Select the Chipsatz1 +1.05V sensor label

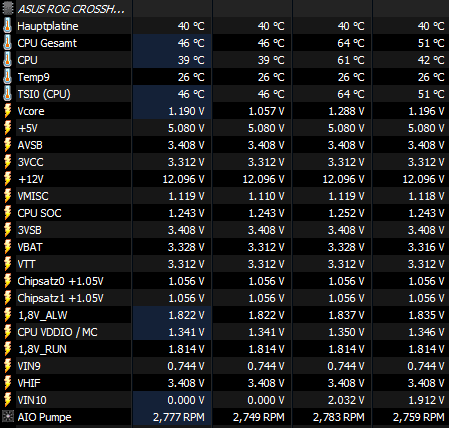60,298
